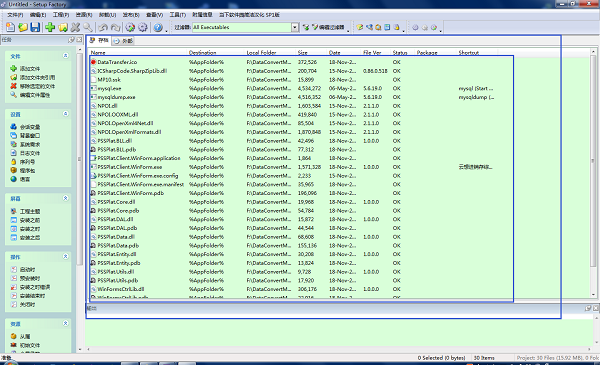Click the blue floppy-disk Save icon
Viewport: 600px width, 365px height.
[x=35, y=27]
